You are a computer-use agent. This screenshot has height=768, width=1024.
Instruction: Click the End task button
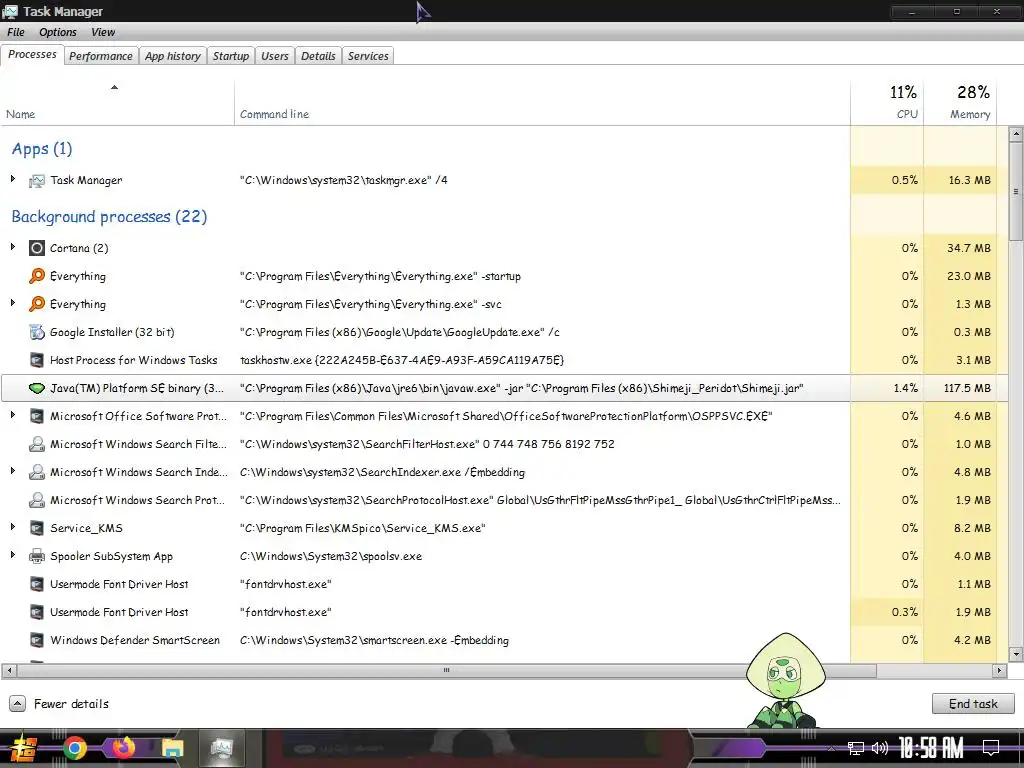973,703
